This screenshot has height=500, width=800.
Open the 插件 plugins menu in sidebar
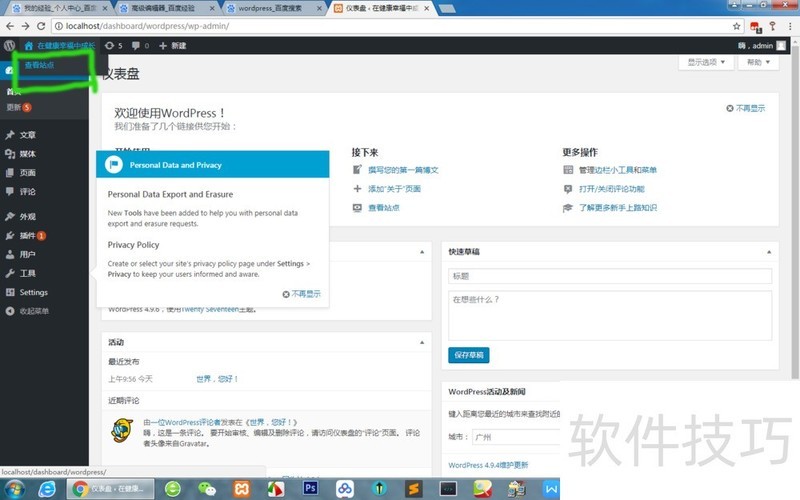(x=28, y=235)
